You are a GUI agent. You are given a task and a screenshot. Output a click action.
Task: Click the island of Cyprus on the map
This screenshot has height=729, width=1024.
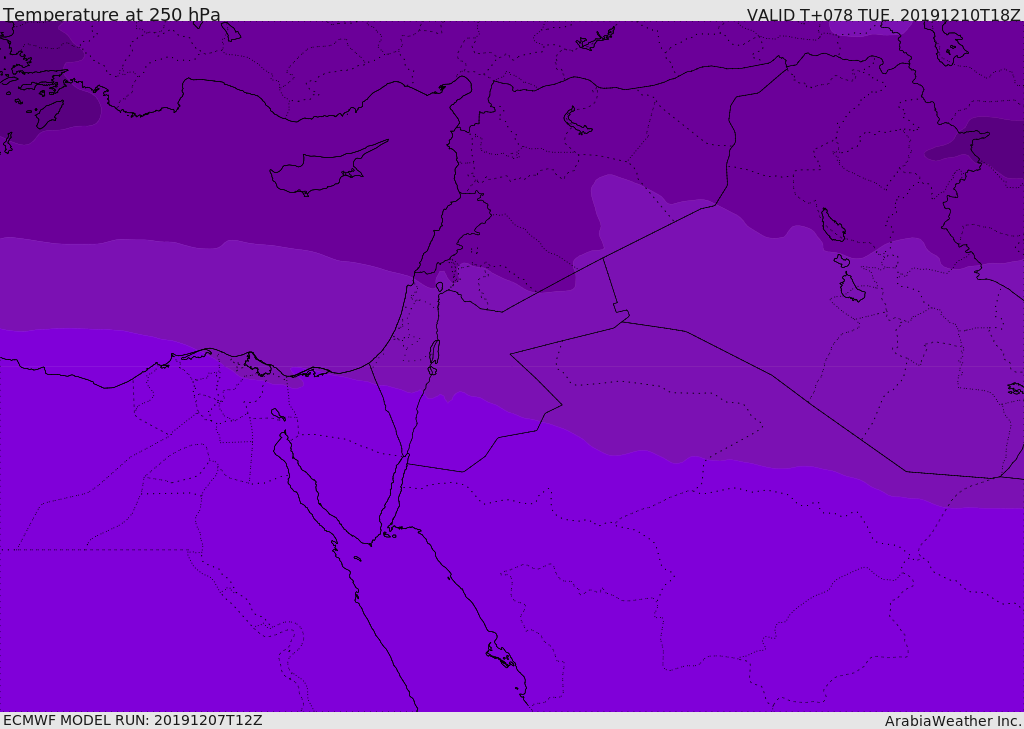pyautogui.click(x=327, y=169)
